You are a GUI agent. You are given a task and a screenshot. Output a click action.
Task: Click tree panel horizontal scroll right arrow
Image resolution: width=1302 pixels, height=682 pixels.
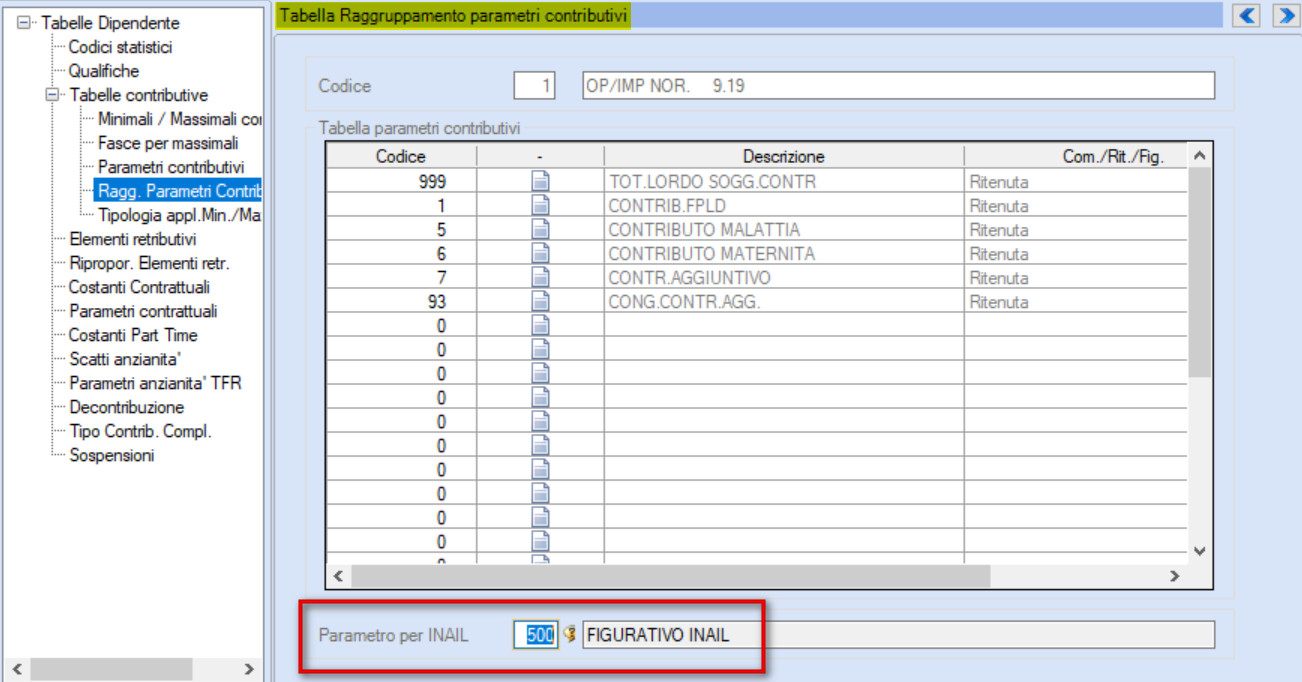[249, 668]
